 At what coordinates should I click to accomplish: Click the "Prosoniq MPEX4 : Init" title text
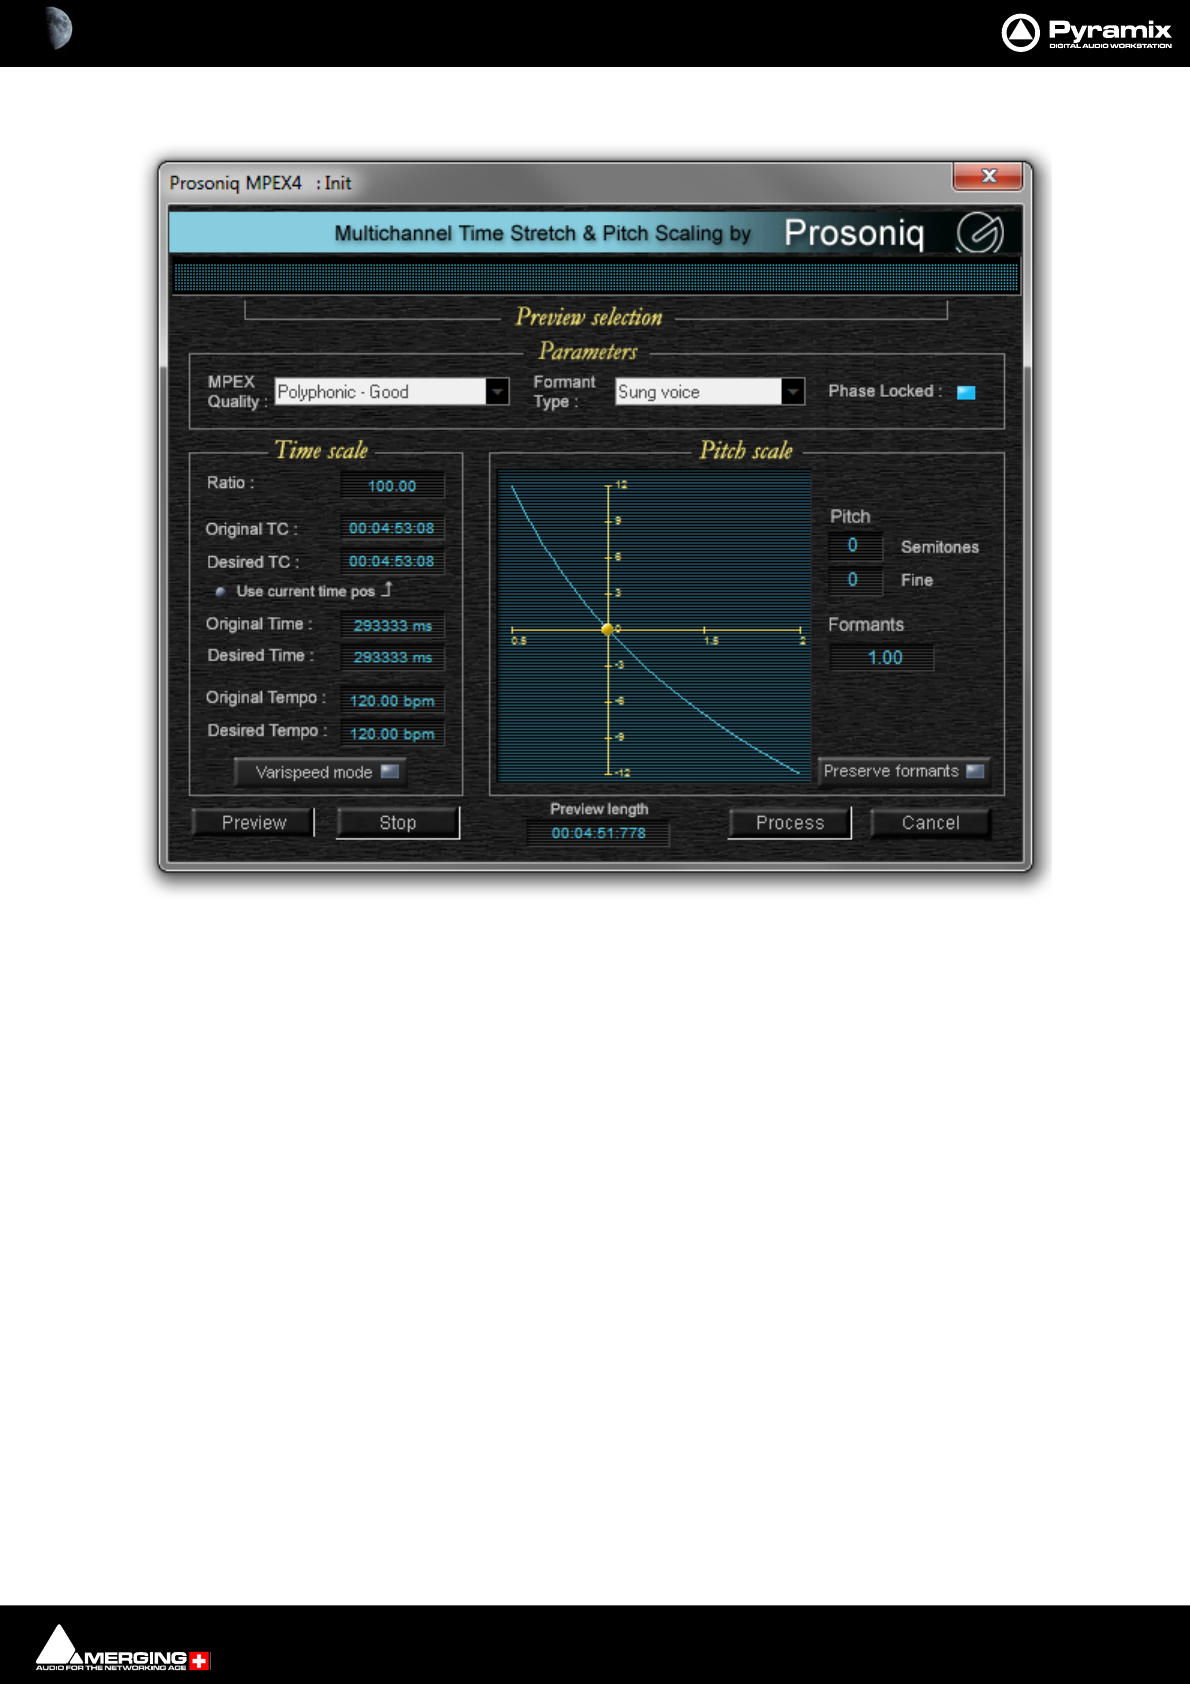(x=260, y=183)
